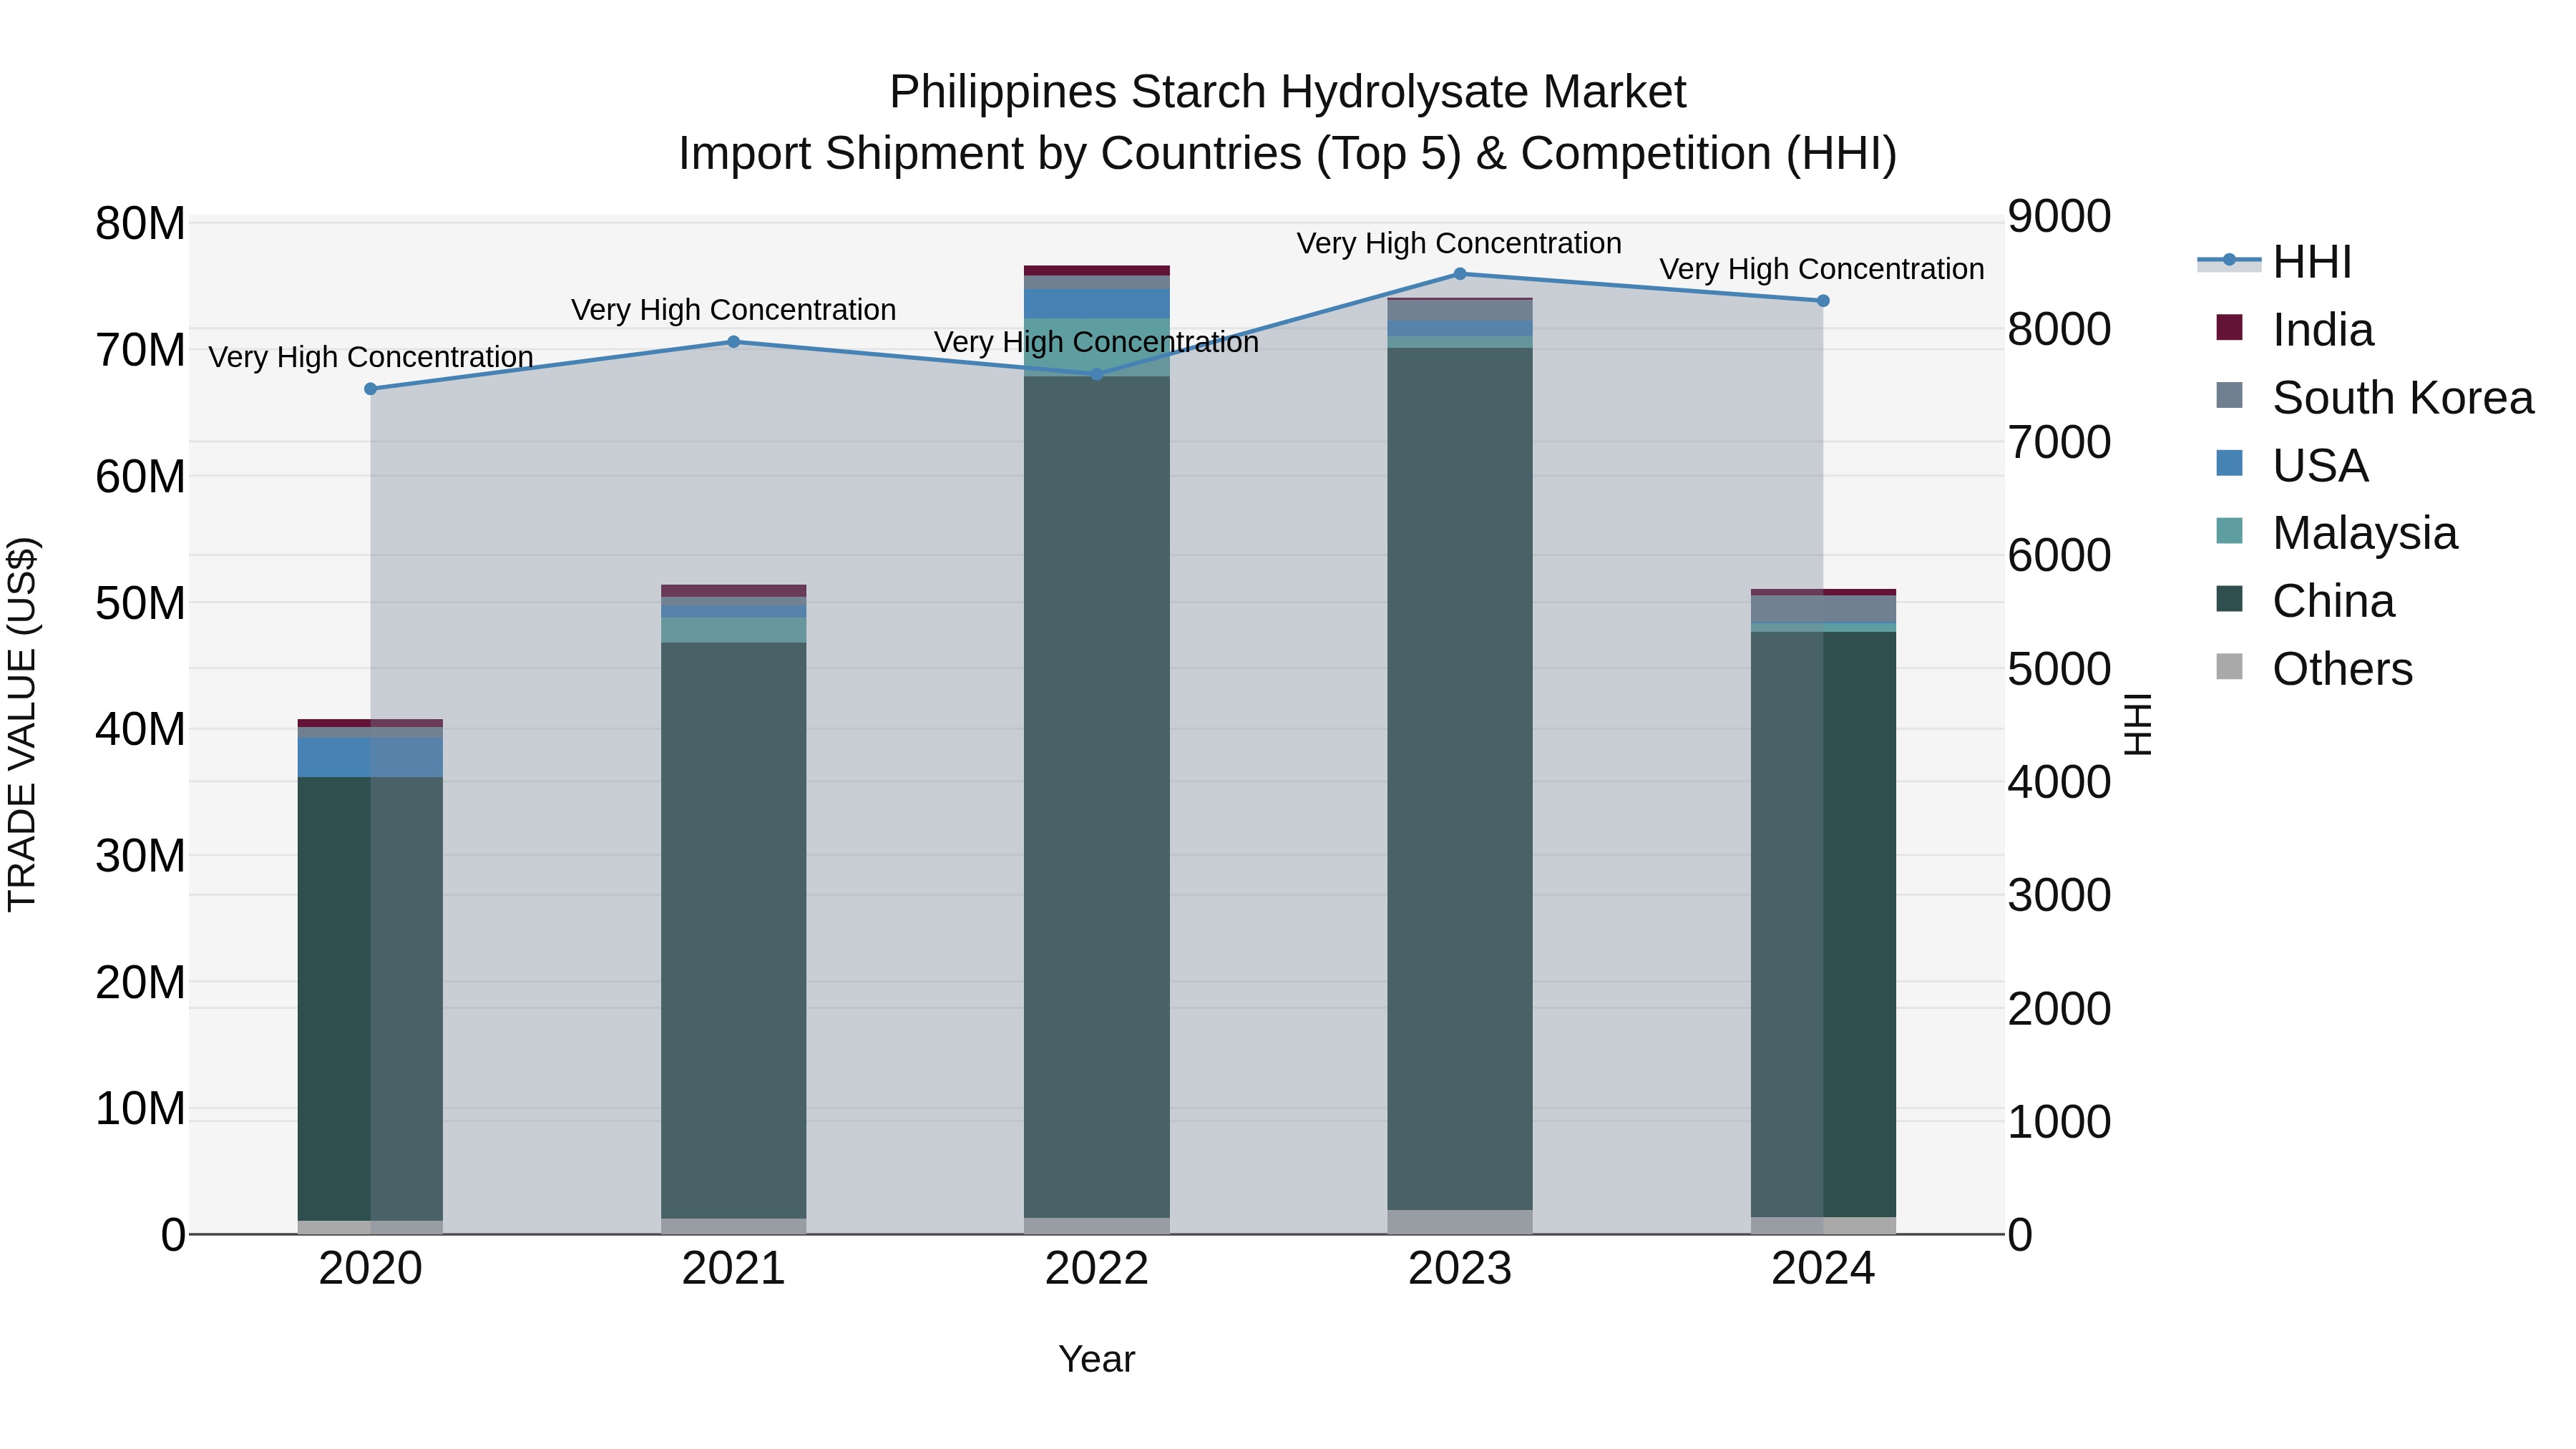Click the 5000 right axis tick
The width and height of the screenshot is (2576, 1449).
(2059, 669)
